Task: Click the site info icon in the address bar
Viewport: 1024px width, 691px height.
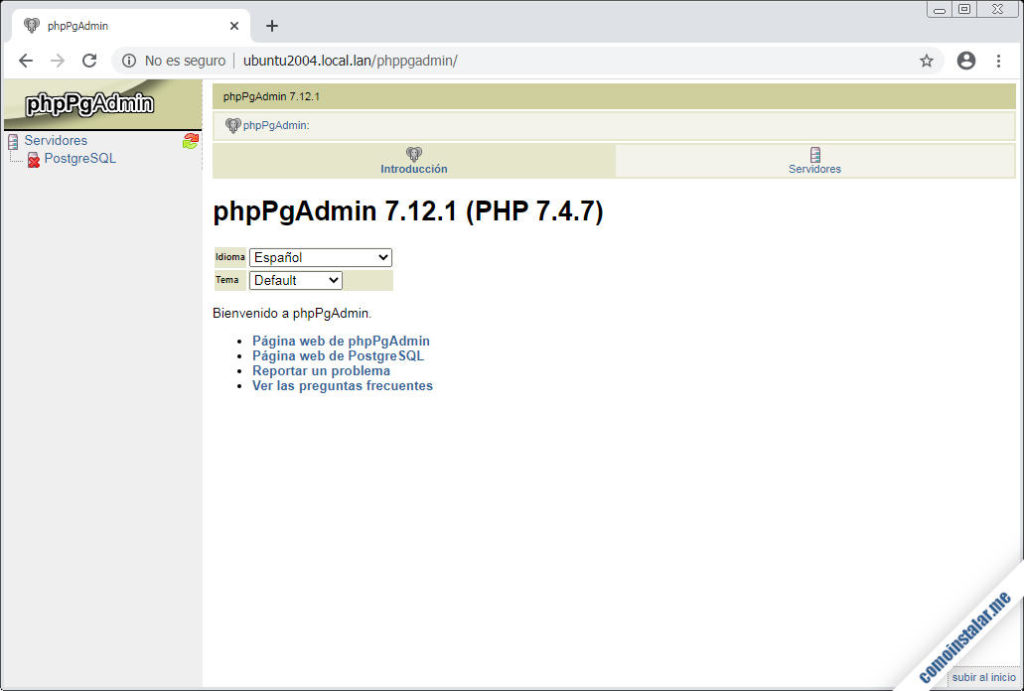Action: 128,60
